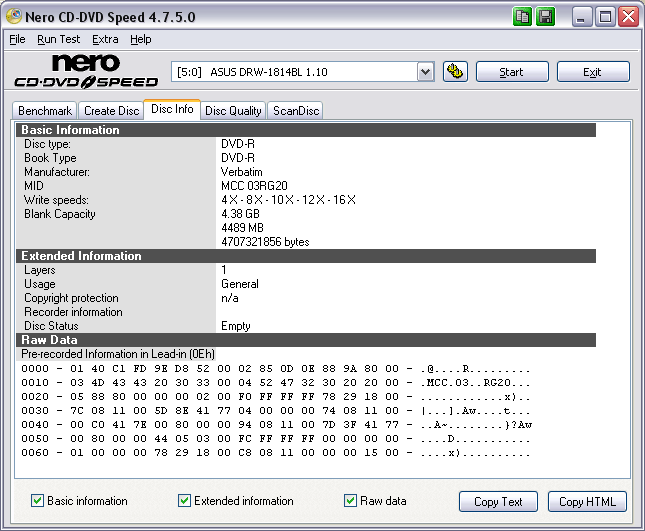Click the raw data row starting 0050

(276, 438)
